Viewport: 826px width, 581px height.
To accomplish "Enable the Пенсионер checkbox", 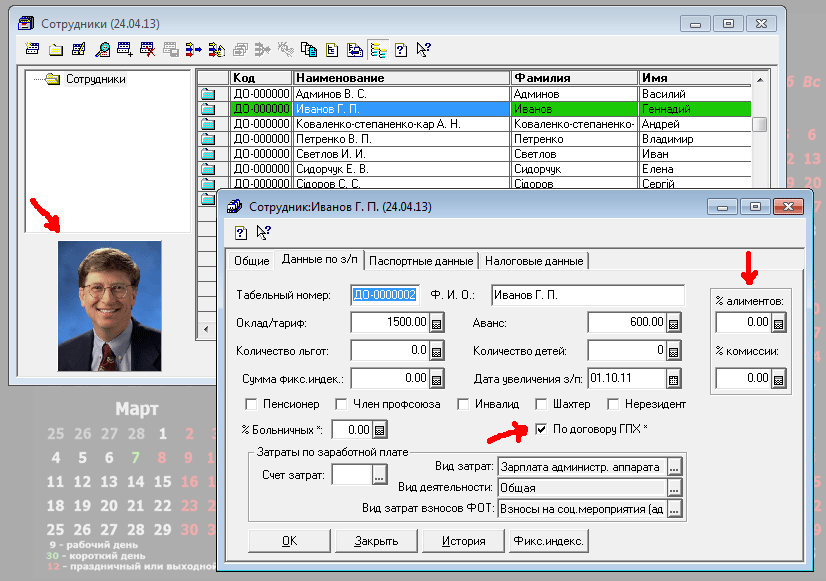I will pos(251,405).
